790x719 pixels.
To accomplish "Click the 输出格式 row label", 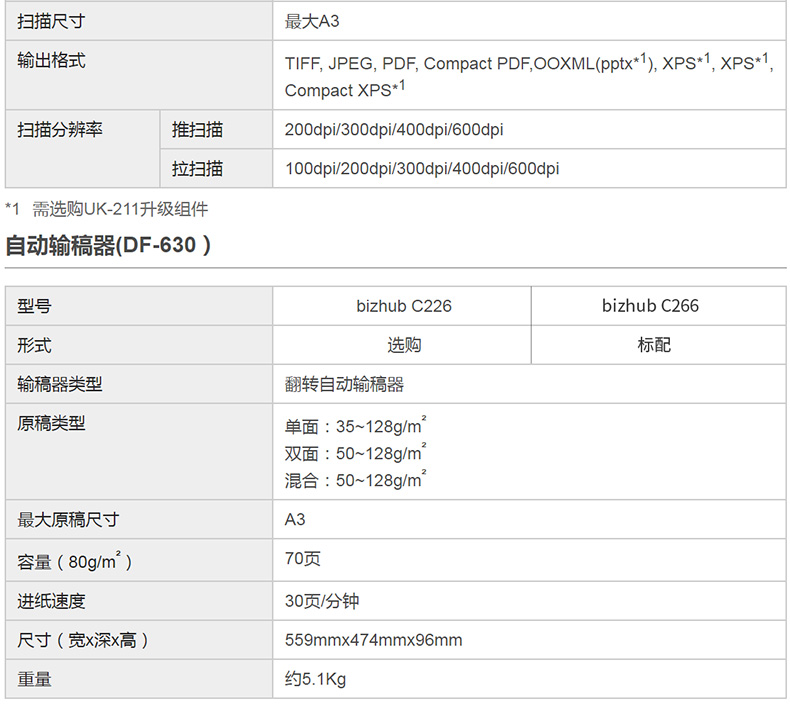I will [52, 61].
